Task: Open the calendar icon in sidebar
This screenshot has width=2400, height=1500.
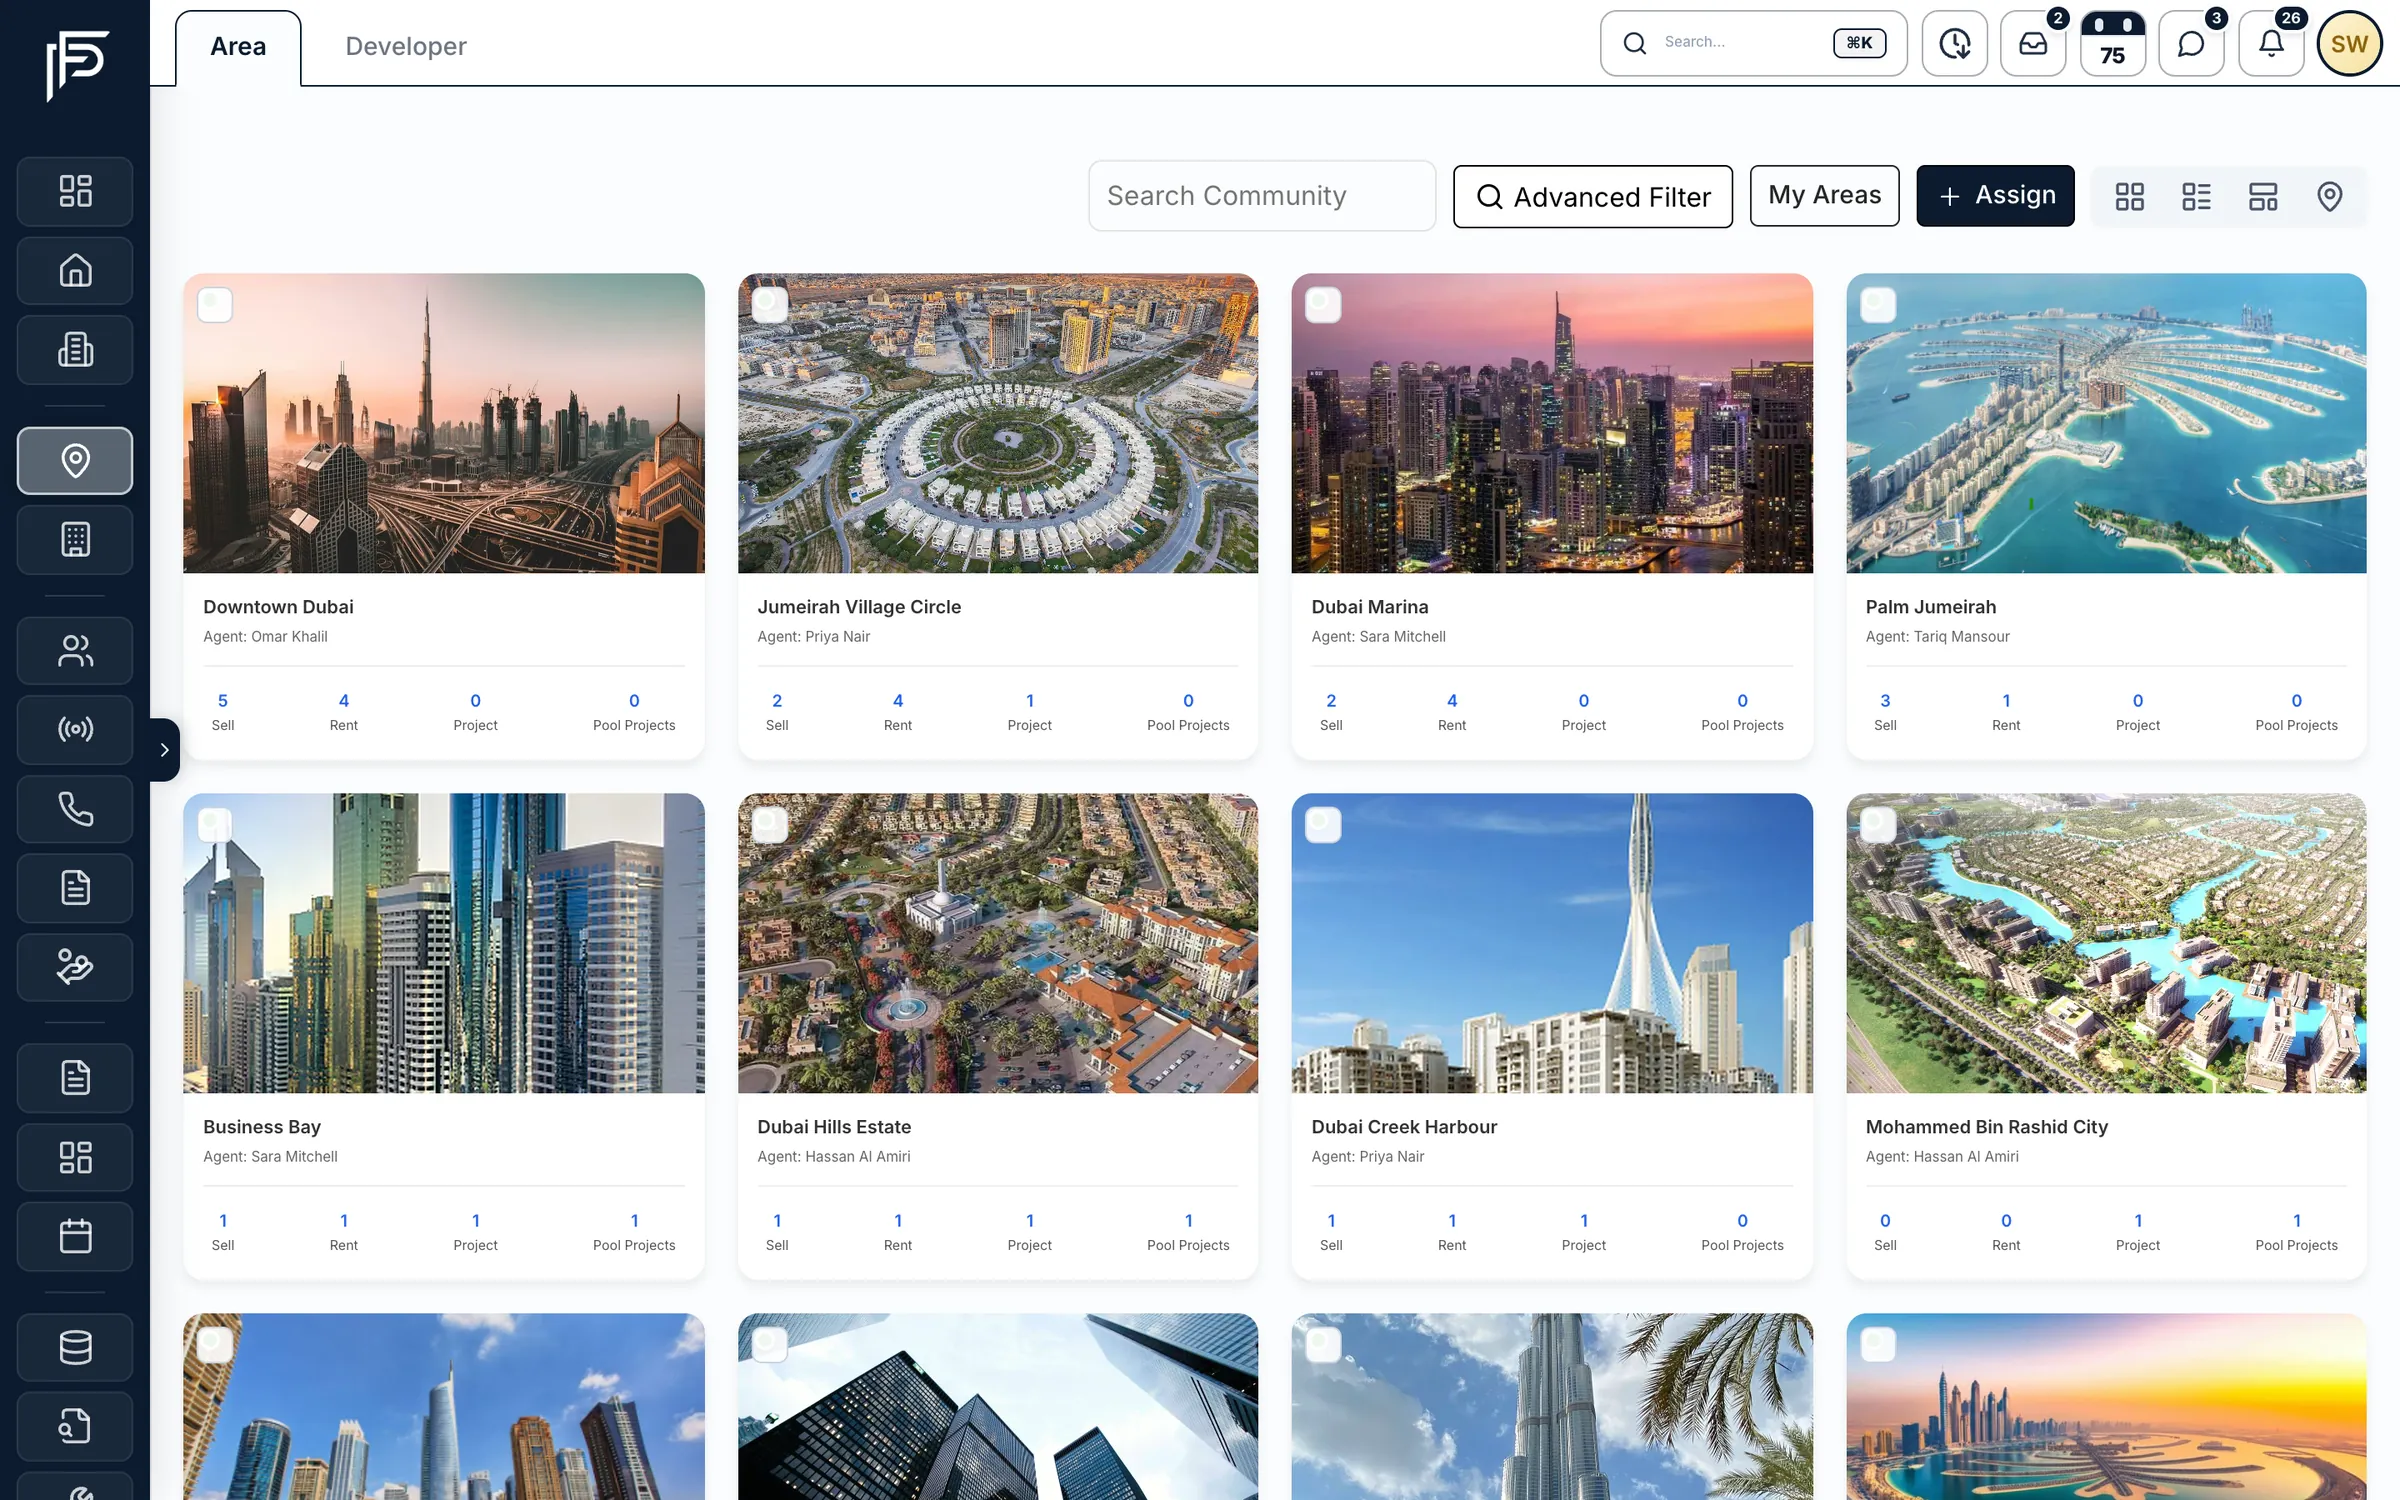Action: (x=75, y=1236)
